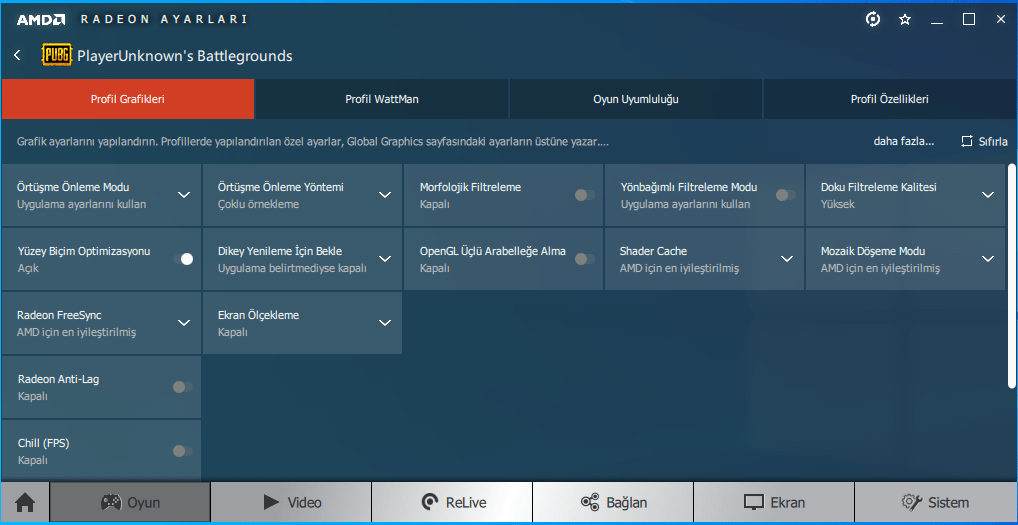
Task: Click the 'Açık' status under Yüzey Biçim
Action: click(29, 267)
